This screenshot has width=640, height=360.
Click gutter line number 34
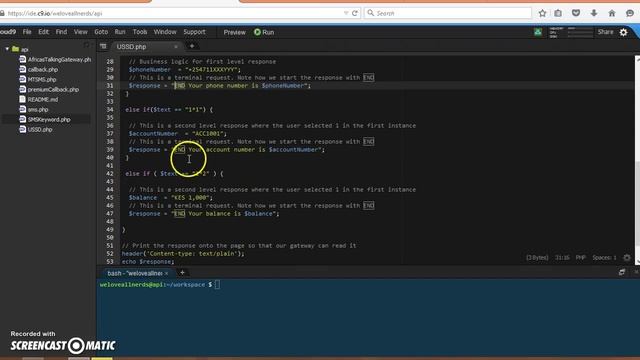point(110,109)
